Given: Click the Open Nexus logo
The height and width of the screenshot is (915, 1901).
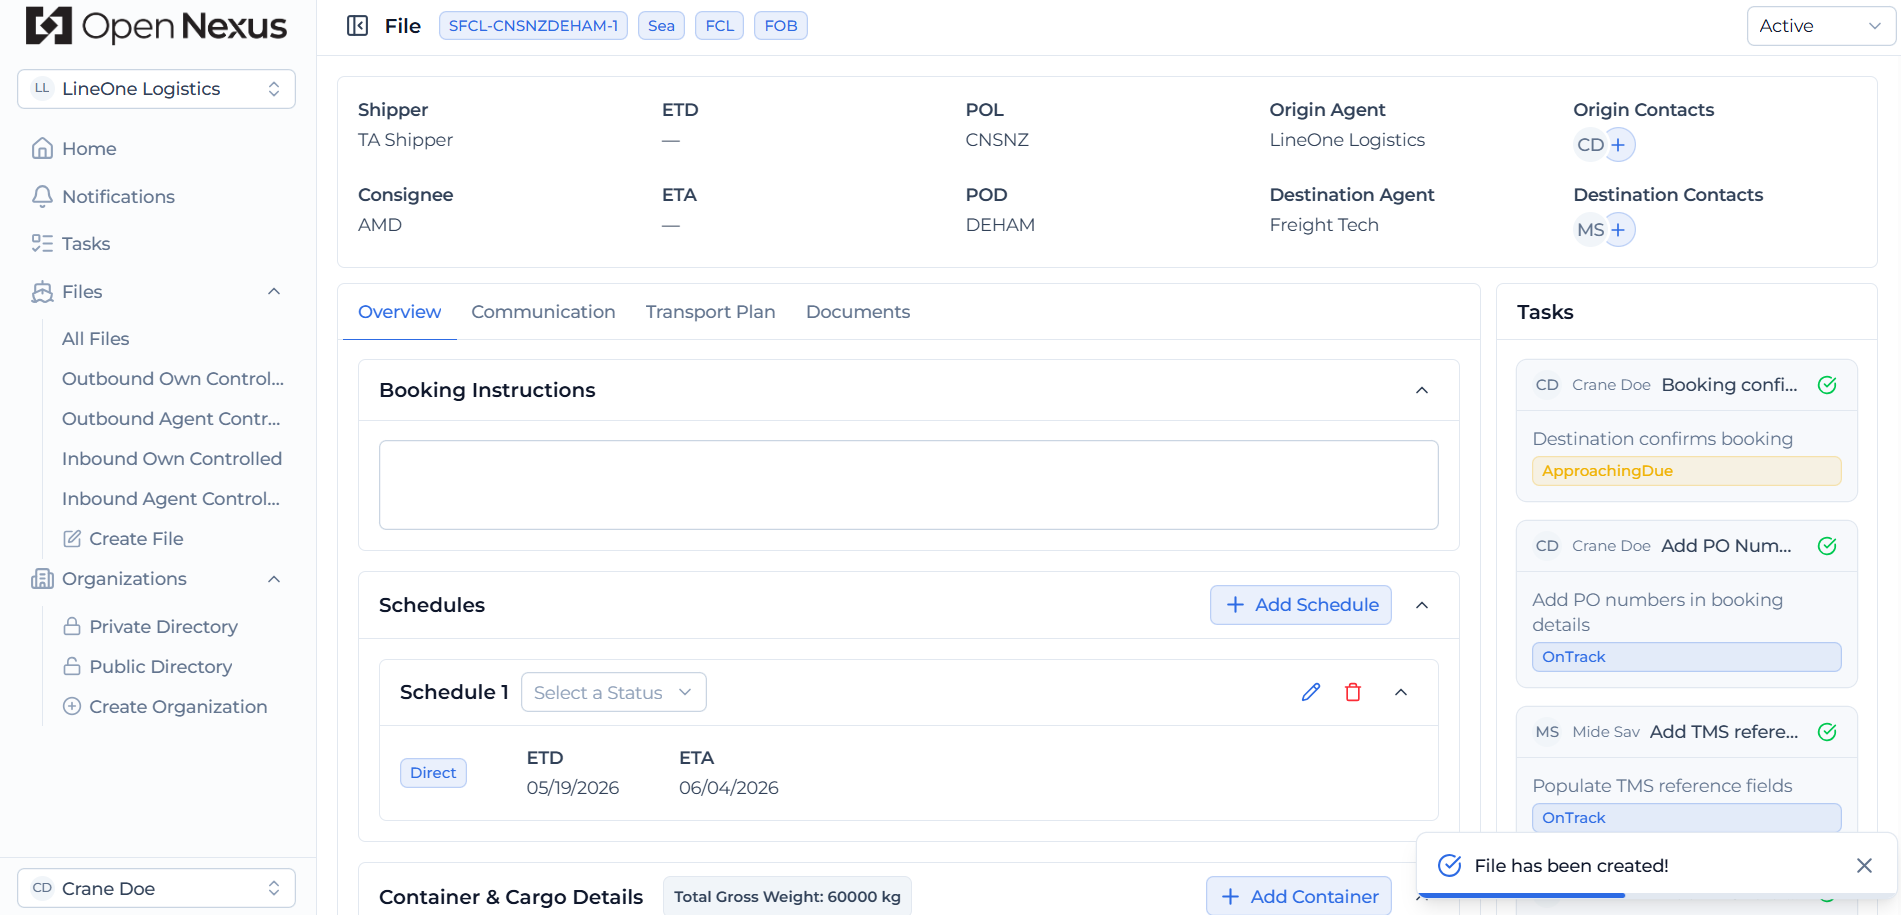Looking at the screenshot, I should click(156, 26).
